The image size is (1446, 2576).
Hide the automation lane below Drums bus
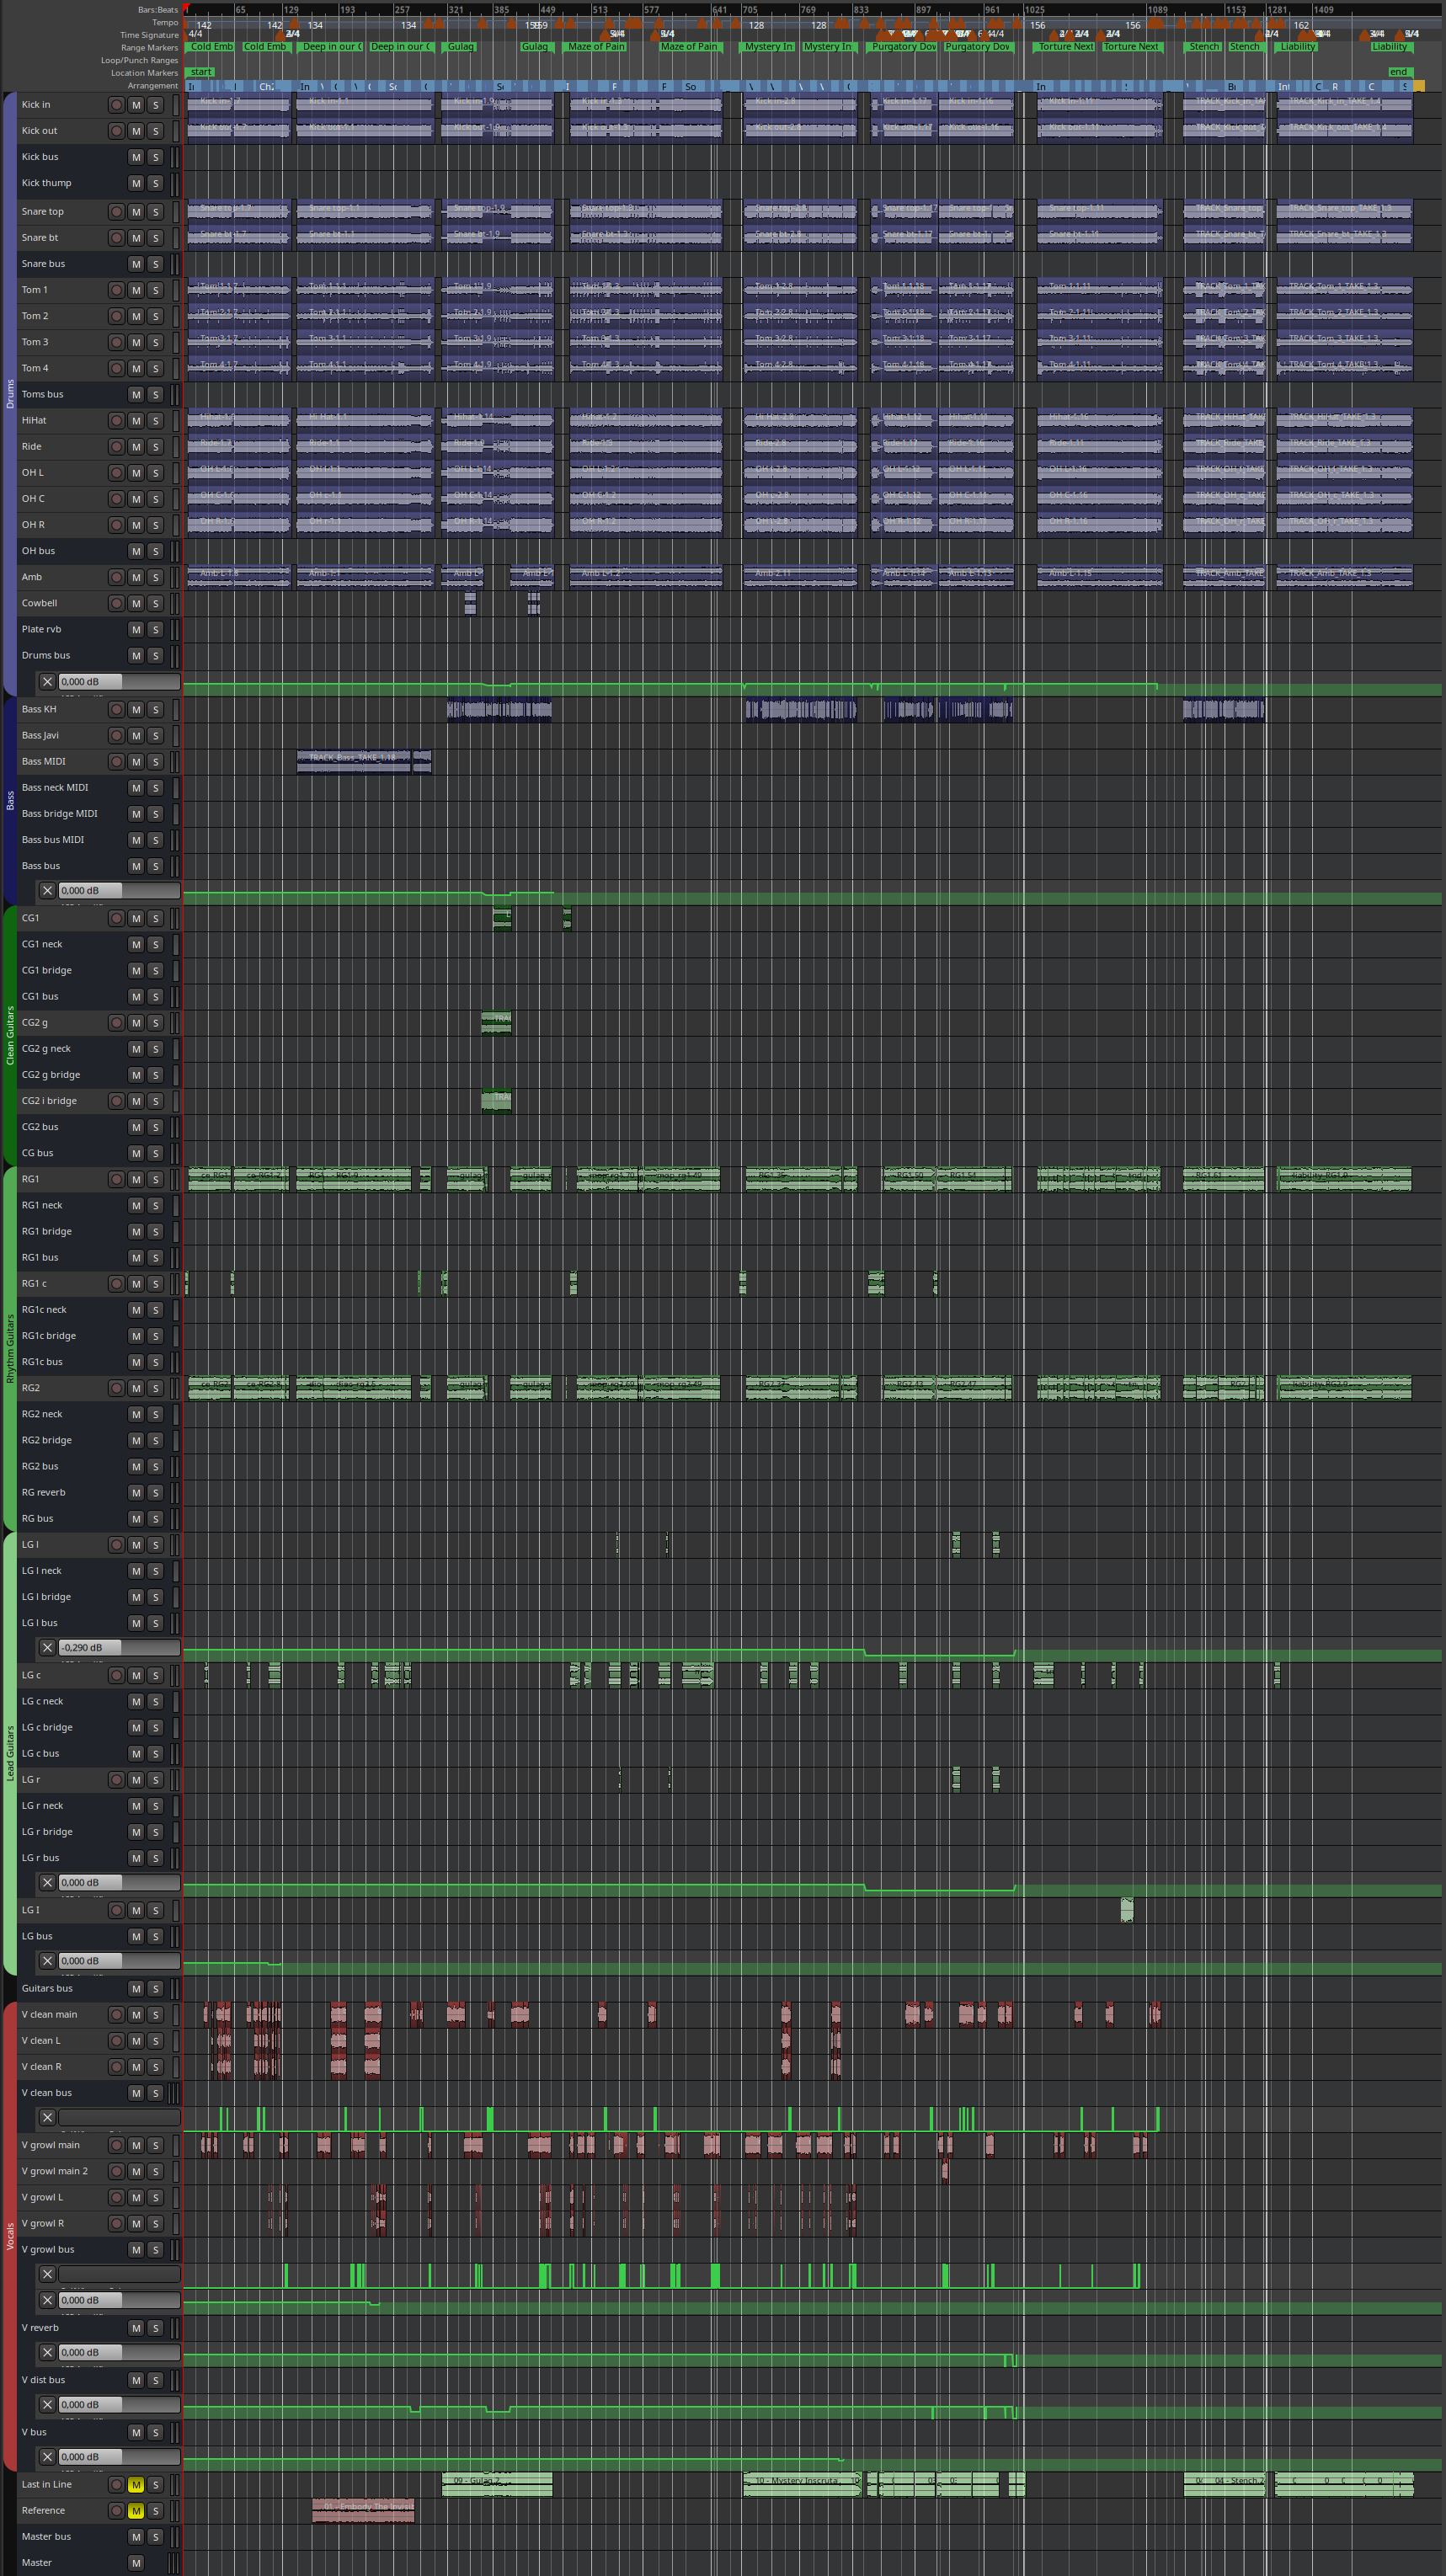point(47,682)
